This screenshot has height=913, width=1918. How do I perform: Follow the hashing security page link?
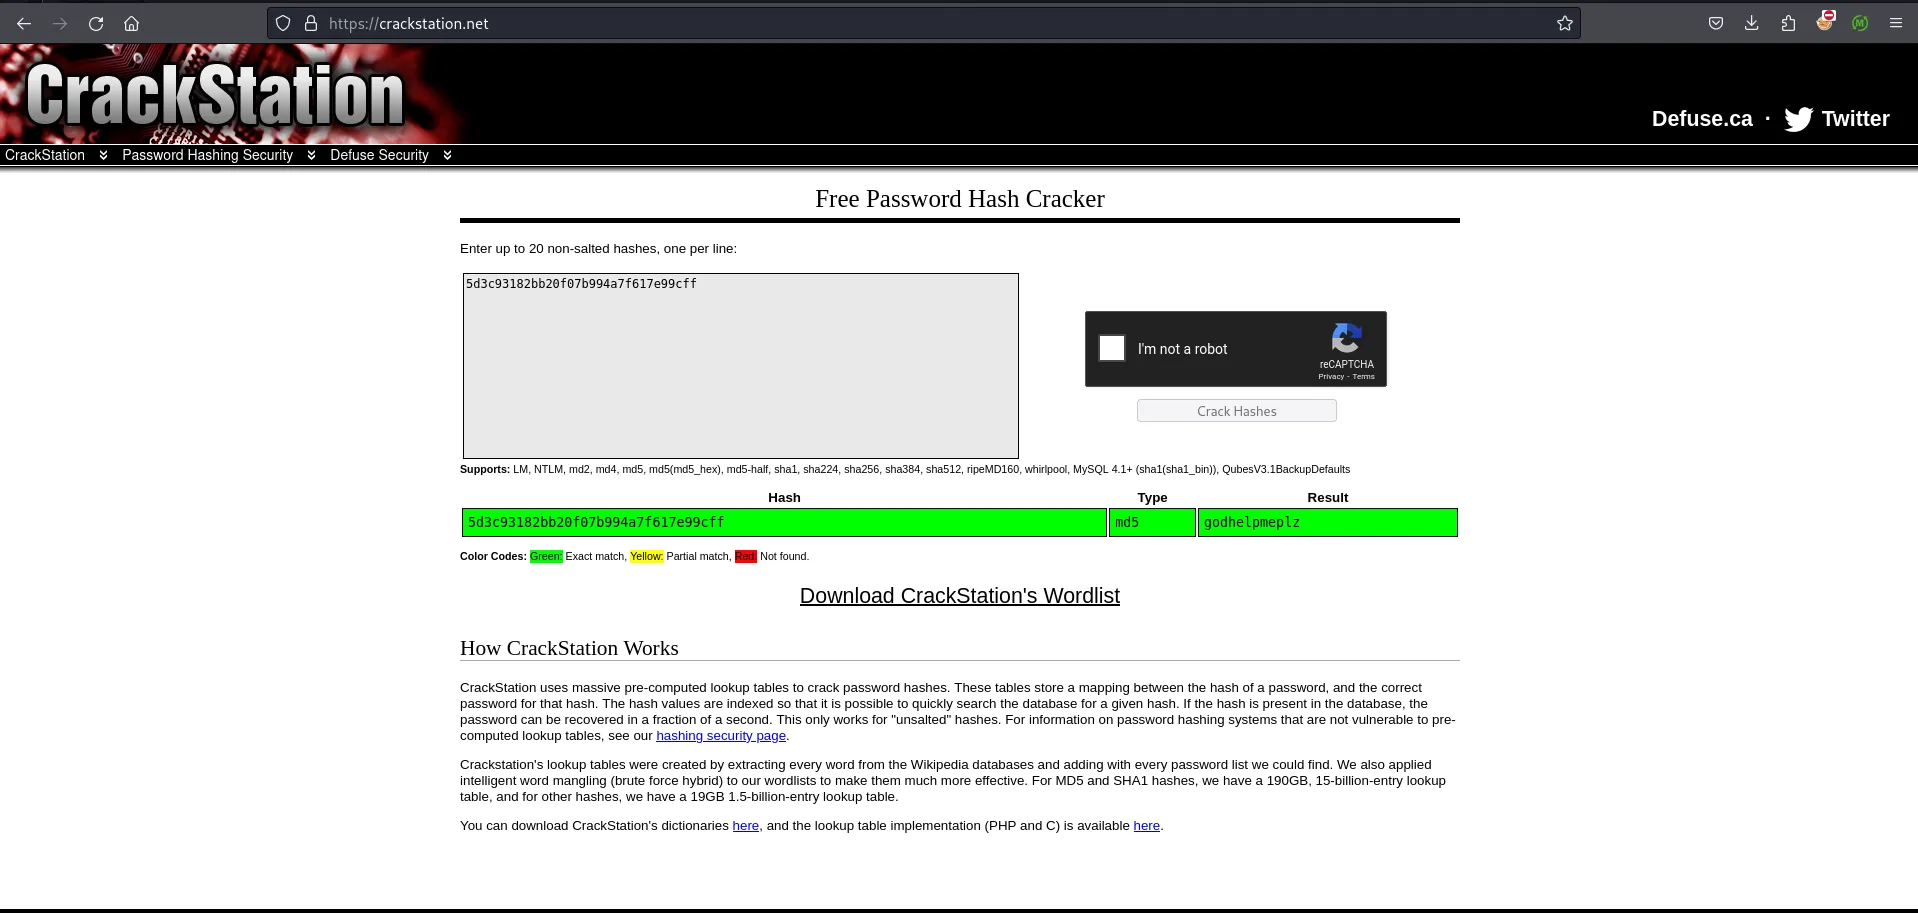[x=721, y=736]
